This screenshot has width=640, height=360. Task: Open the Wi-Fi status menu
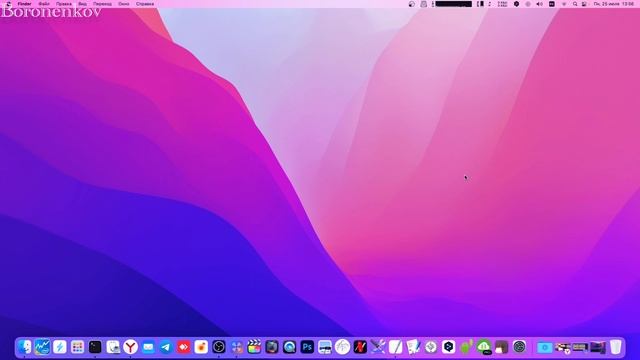(x=564, y=4)
